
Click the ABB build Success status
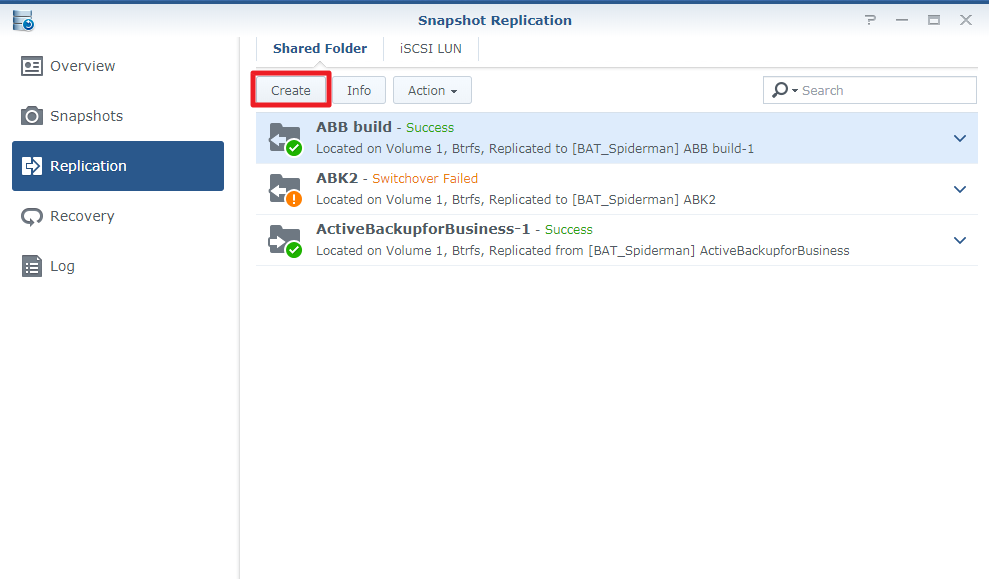pyautogui.click(x=430, y=127)
